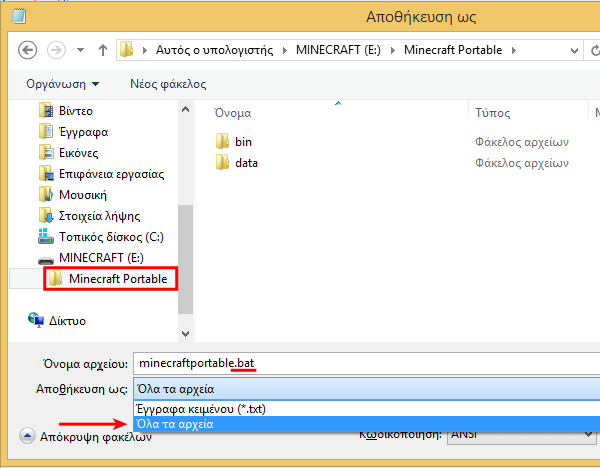The height and width of the screenshot is (468, 600).
Task: Select 'Minecraft Portable' folder in tree
Action: click(118, 279)
